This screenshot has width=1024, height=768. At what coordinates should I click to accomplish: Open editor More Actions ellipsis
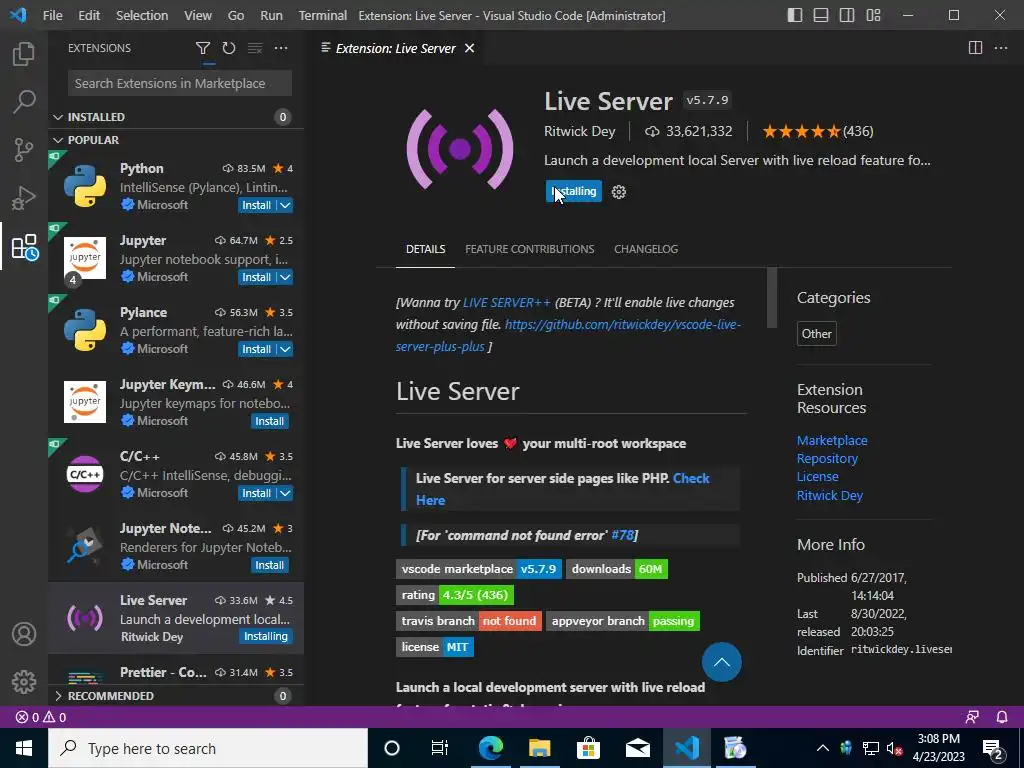pyautogui.click(x=1000, y=48)
